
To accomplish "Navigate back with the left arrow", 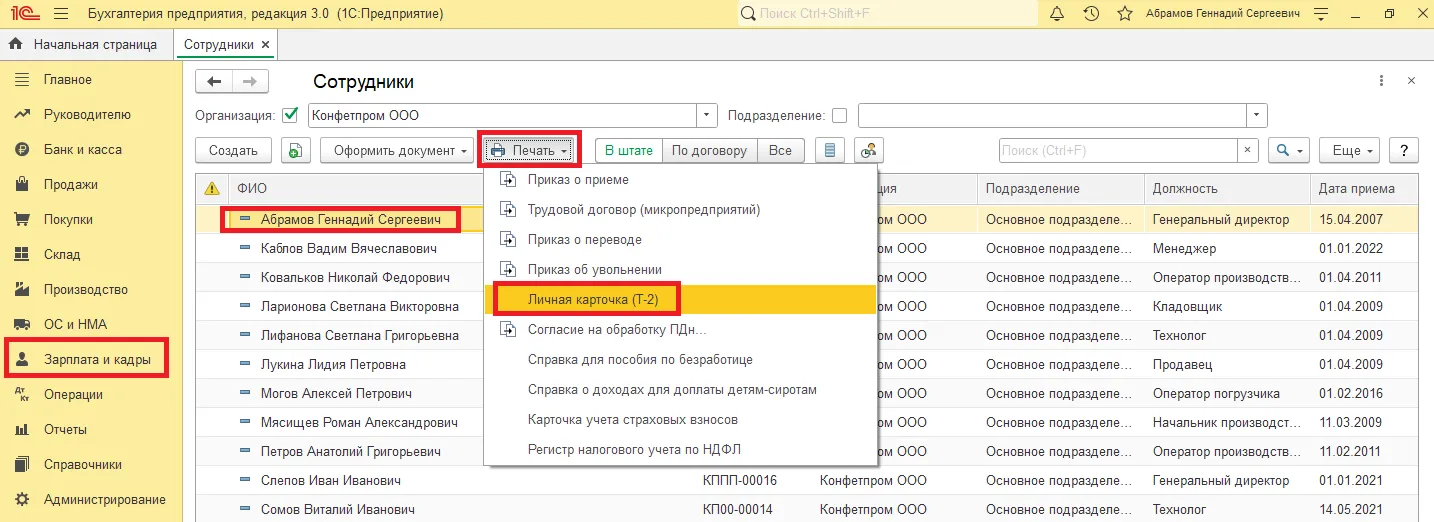I will coord(214,82).
